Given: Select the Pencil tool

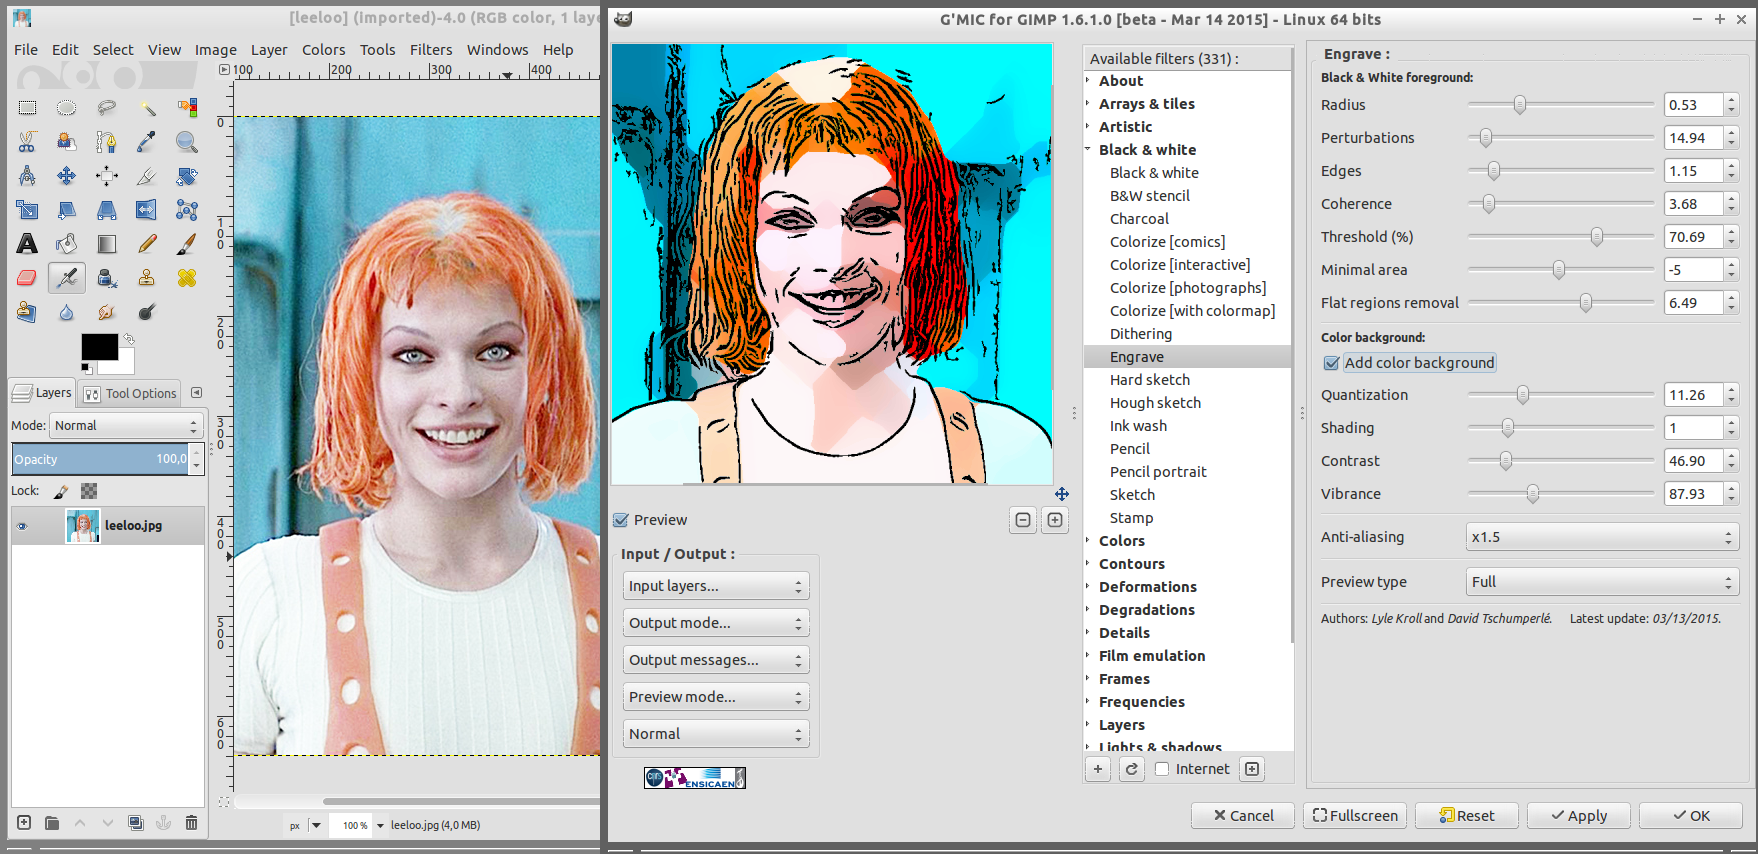Looking at the screenshot, I should point(147,244).
